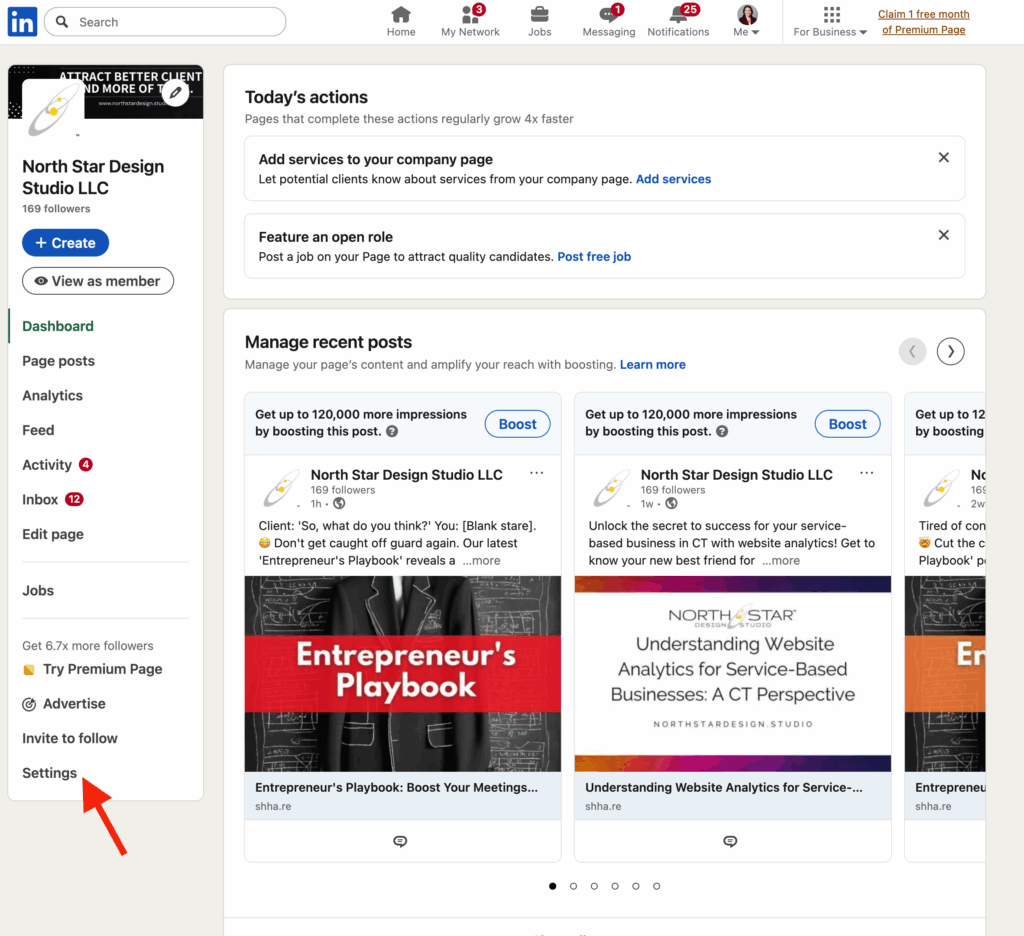Click the North Star page logo in sidebar
Screen dimensions: 1024x936
pyautogui.click(x=52, y=111)
